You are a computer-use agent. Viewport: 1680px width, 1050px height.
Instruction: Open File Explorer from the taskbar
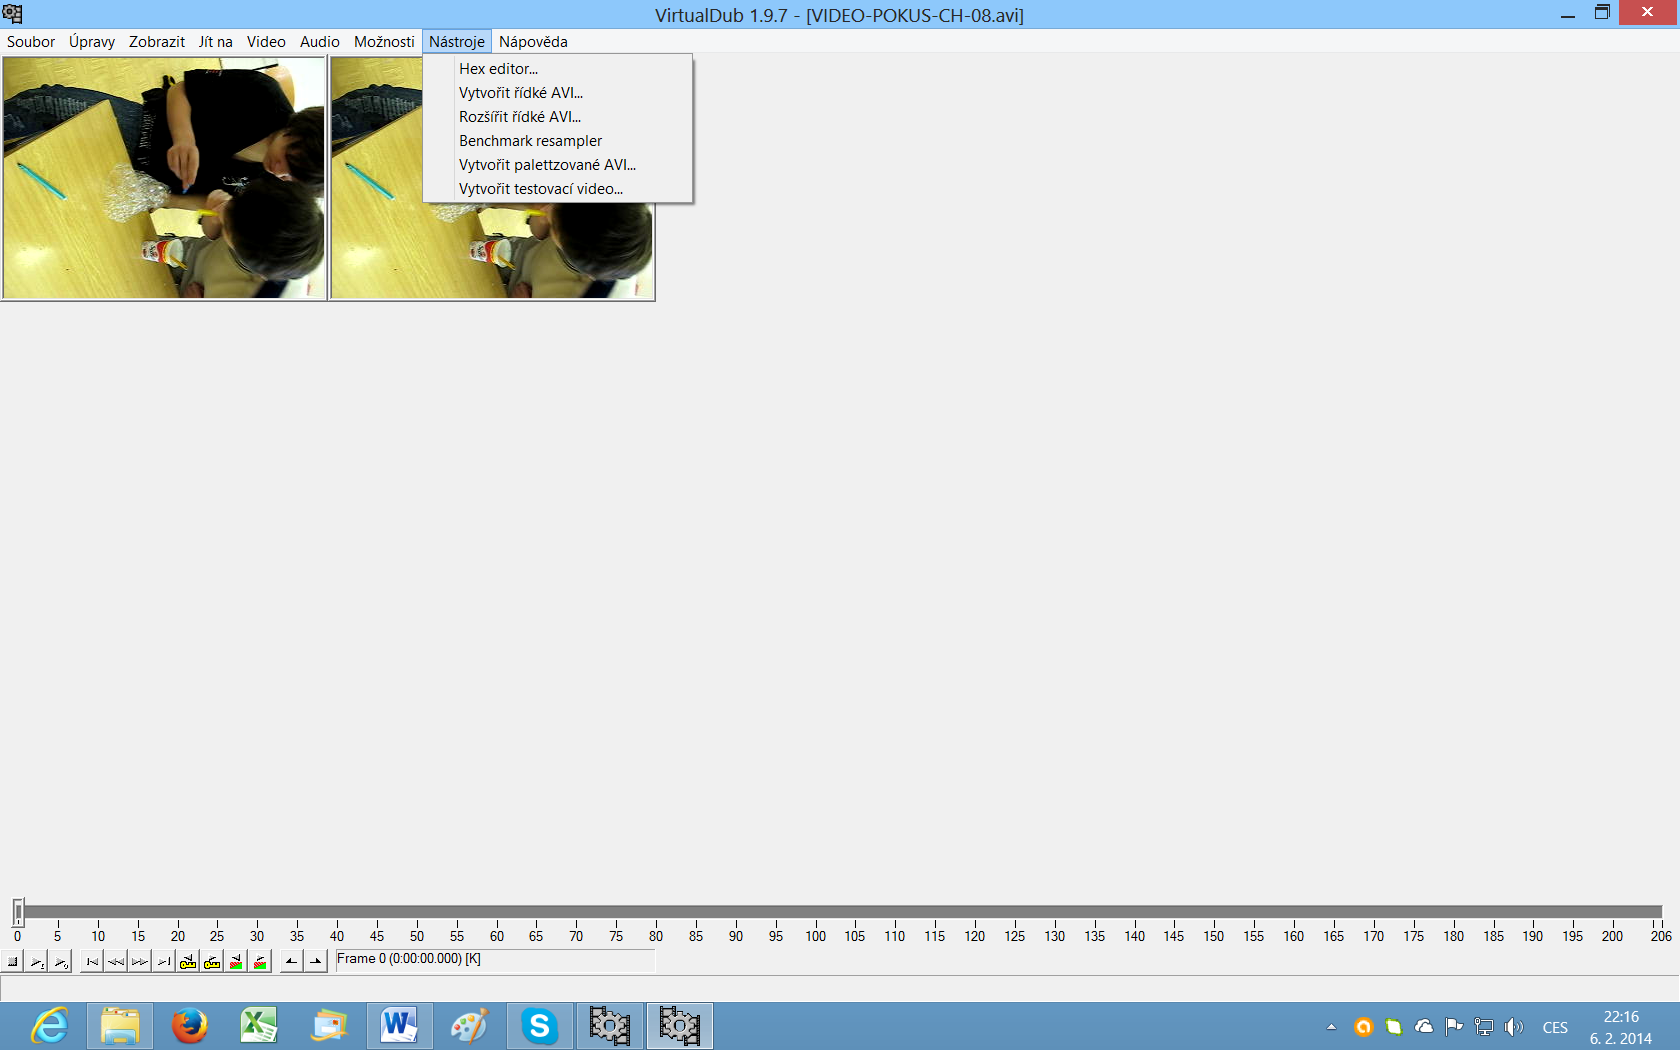(x=120, y=1026)
